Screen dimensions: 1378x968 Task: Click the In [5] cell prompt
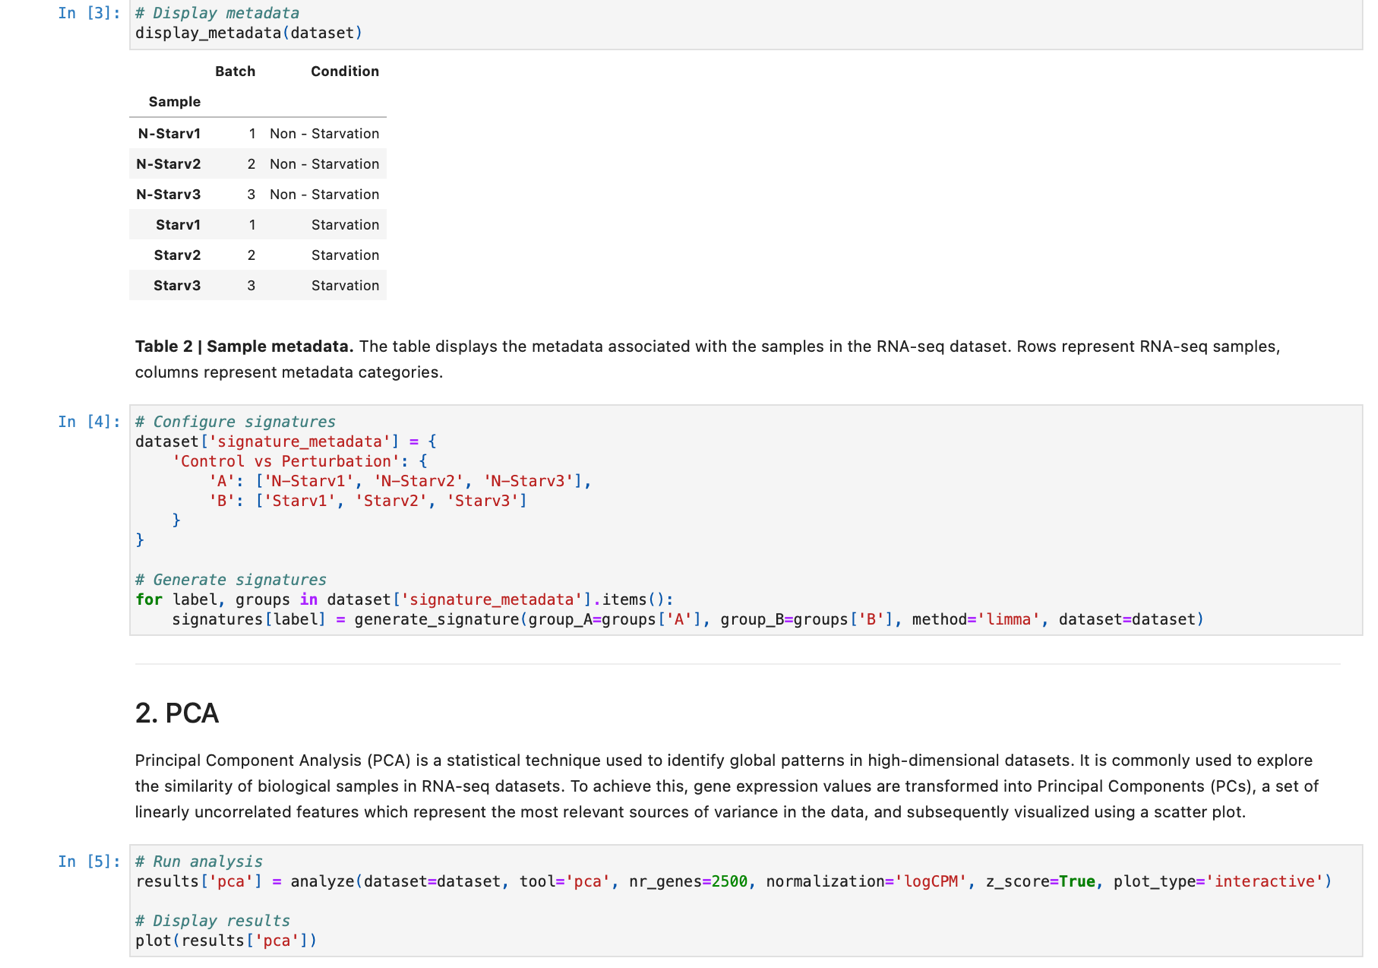click(x=88, y=862)
